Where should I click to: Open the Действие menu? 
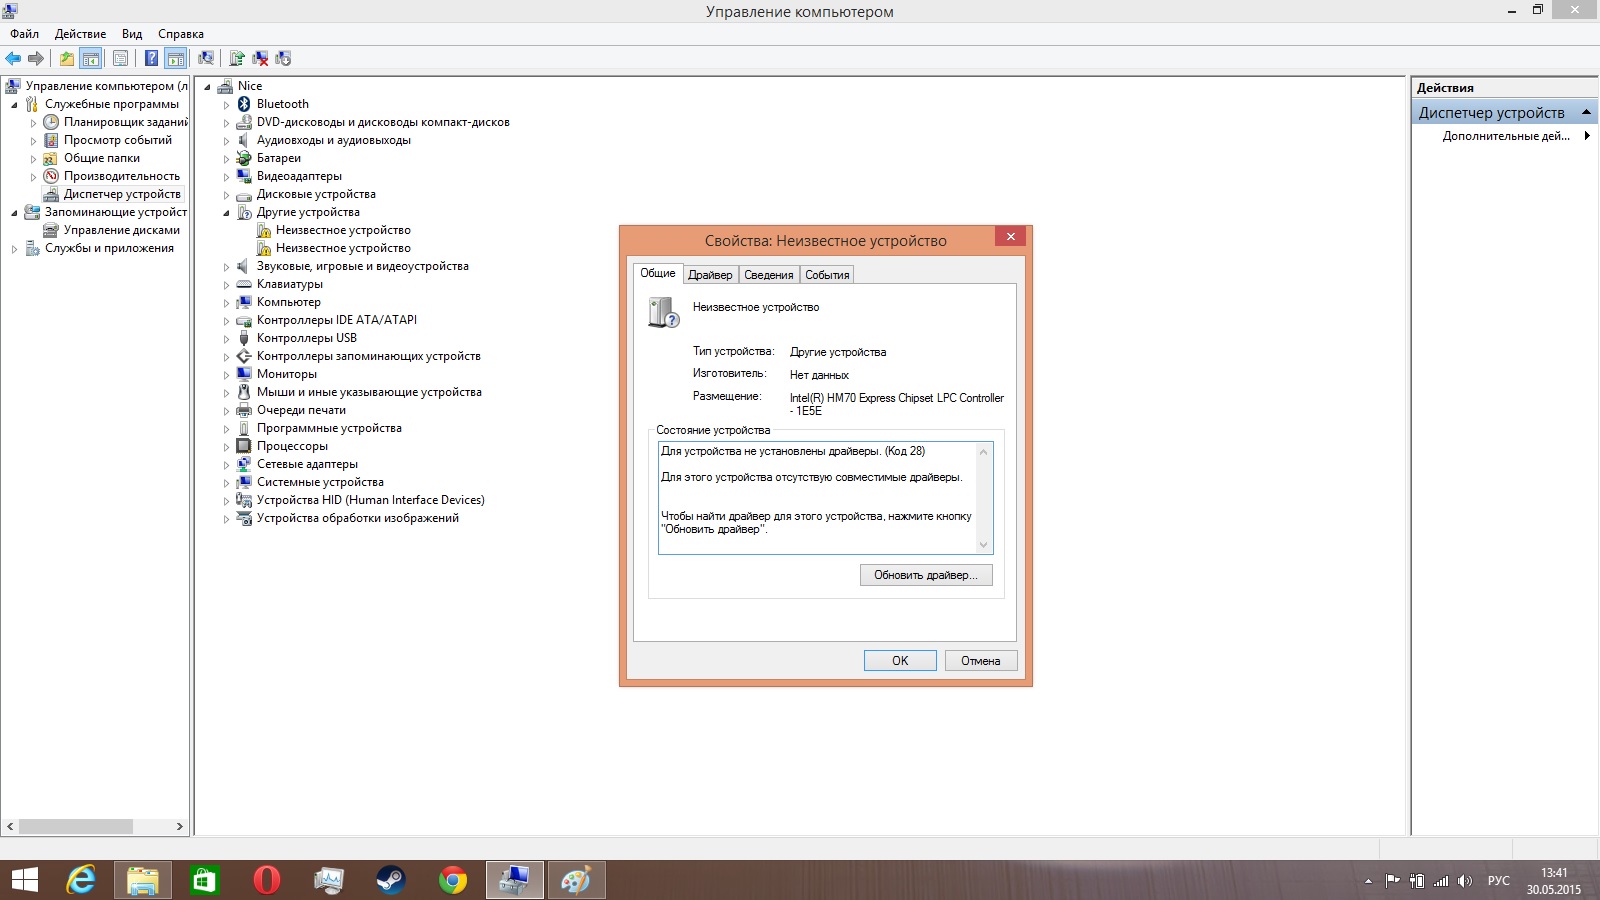pos(80,34)
